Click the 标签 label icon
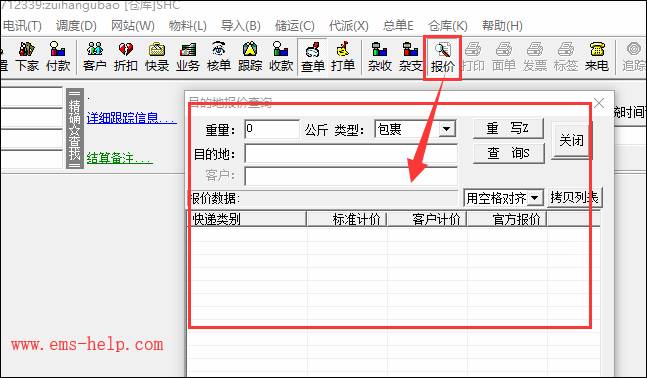The width and height of the screenshot is (647, 378). click(x=566, y=57)
